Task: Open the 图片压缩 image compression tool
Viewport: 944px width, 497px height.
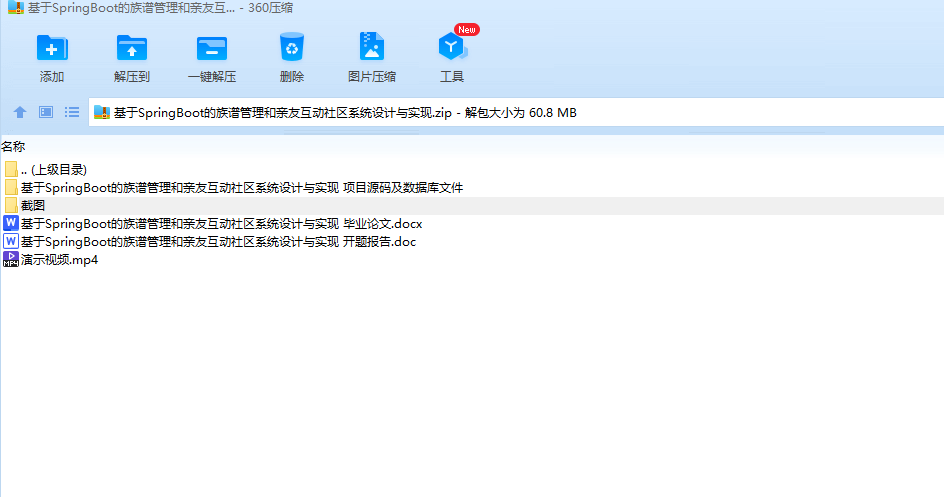Action: 371,47
